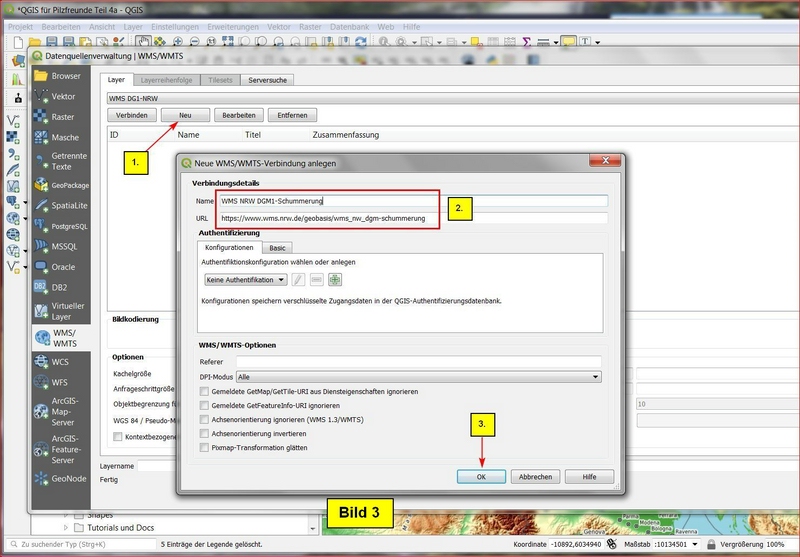Screen dimensions: 800x557
Task: Select the WMS/WMTS source entry
Action: click(61, 338)
